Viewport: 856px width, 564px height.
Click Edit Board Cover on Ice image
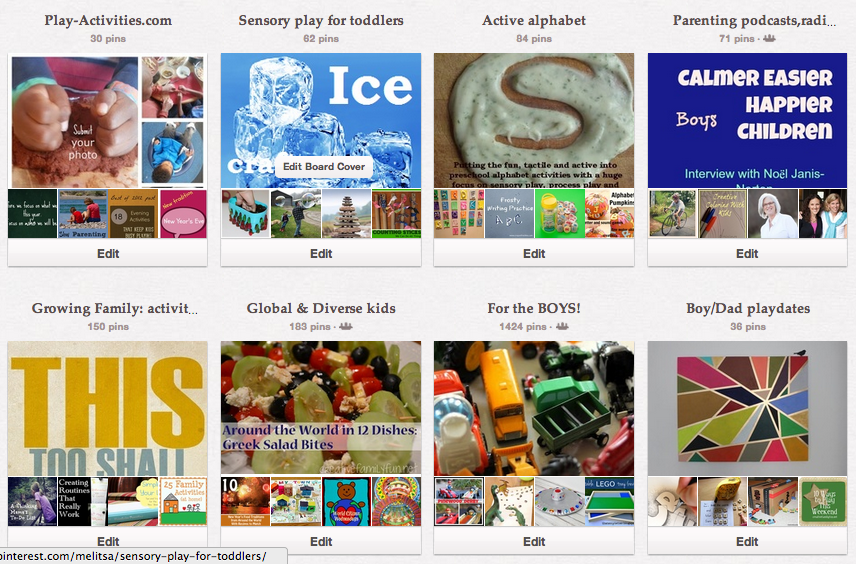coord(324,167)
